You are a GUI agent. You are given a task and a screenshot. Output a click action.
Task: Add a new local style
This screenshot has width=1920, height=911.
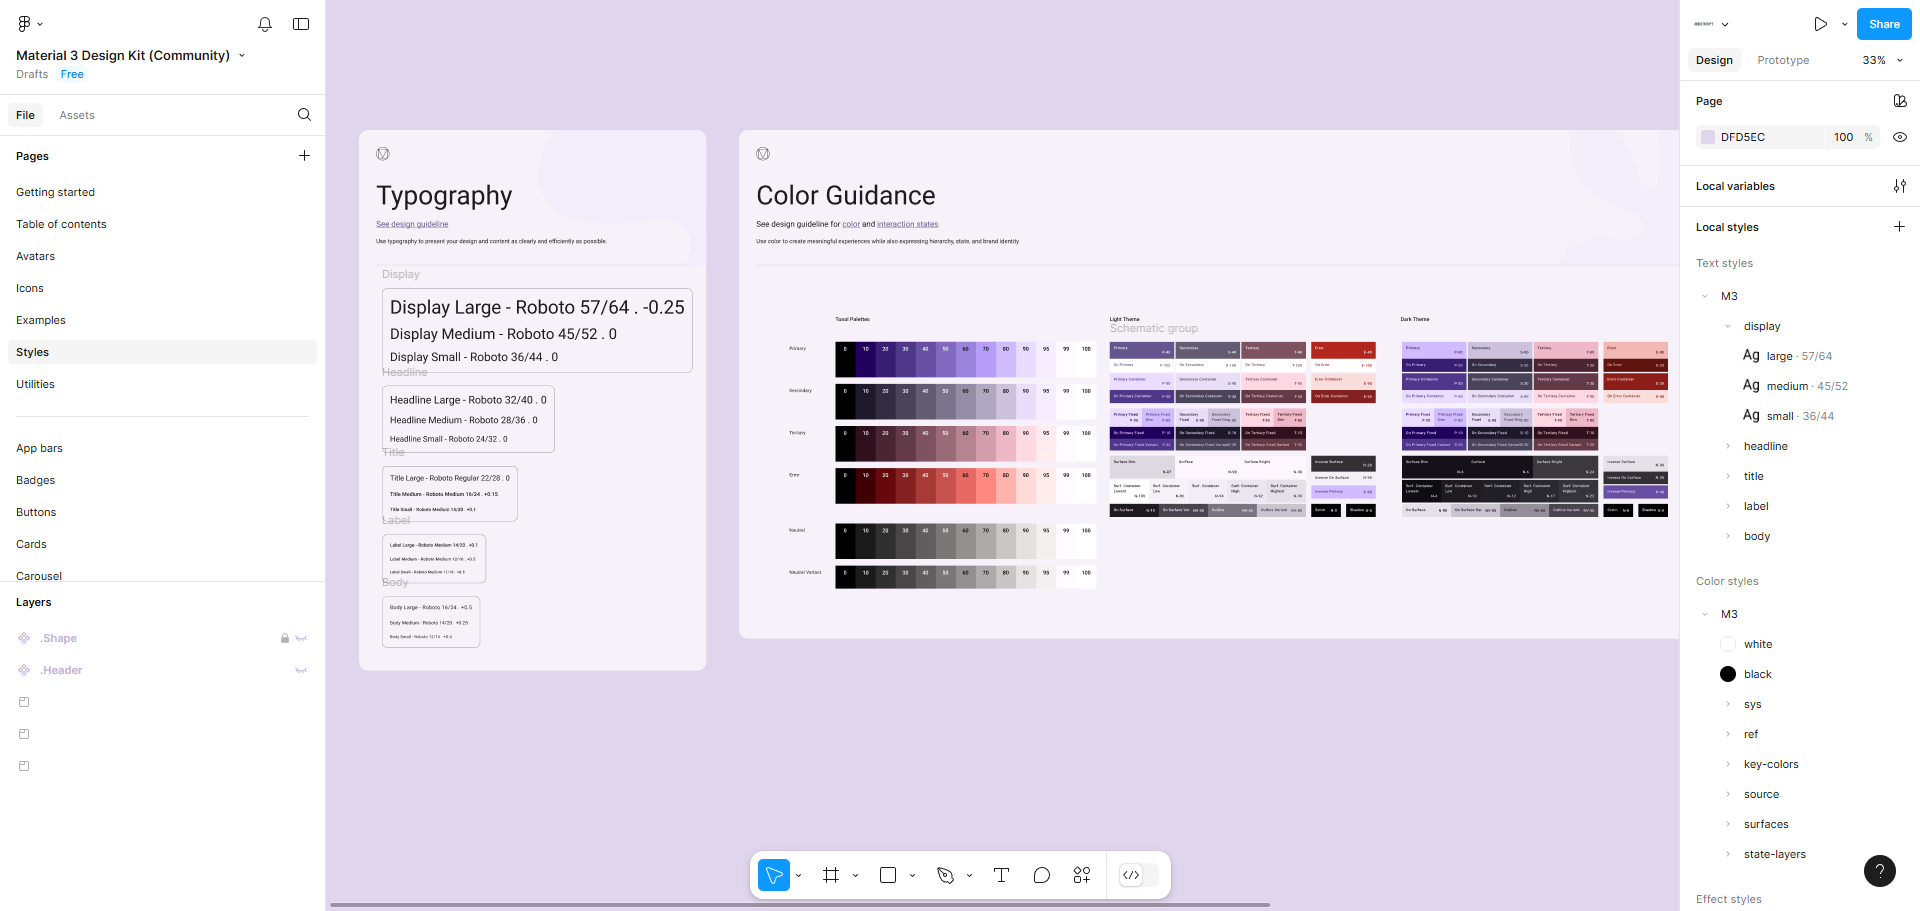point(1900,227)
